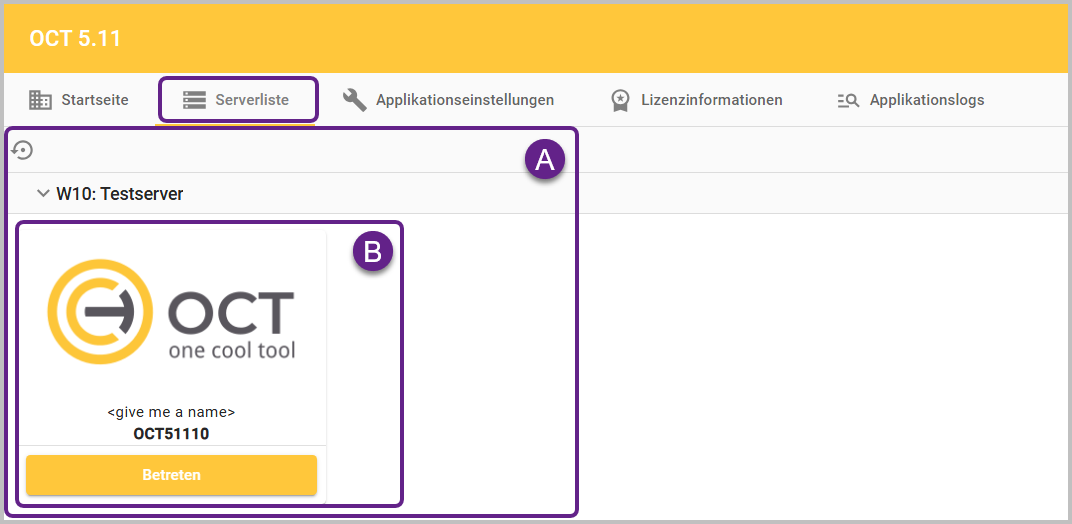Collapse the W10: Testserver group chevron
This screenshot has height=524, width=1072.
(42, 193)
